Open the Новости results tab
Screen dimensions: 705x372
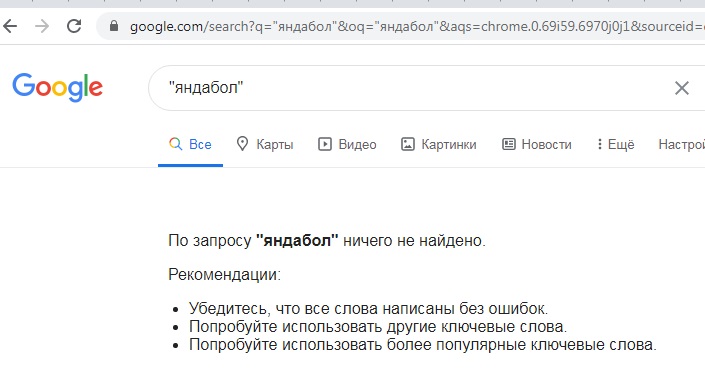pyautogui.click(x=536, y=144)
